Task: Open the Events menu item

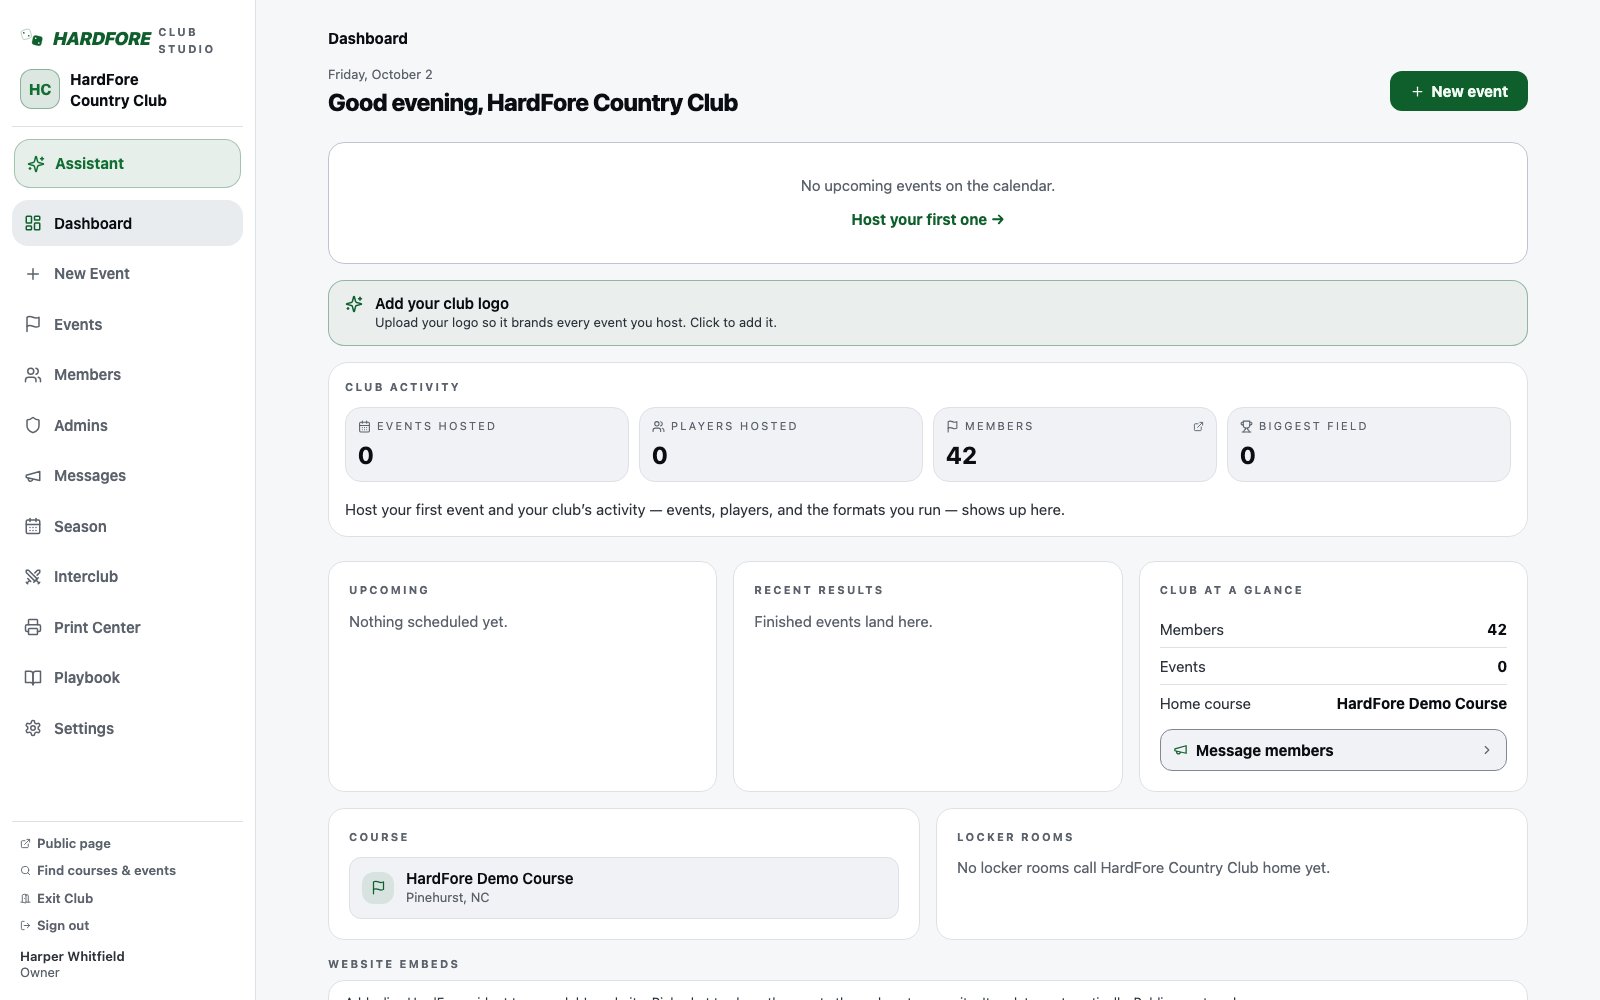Action: [127, 324]
